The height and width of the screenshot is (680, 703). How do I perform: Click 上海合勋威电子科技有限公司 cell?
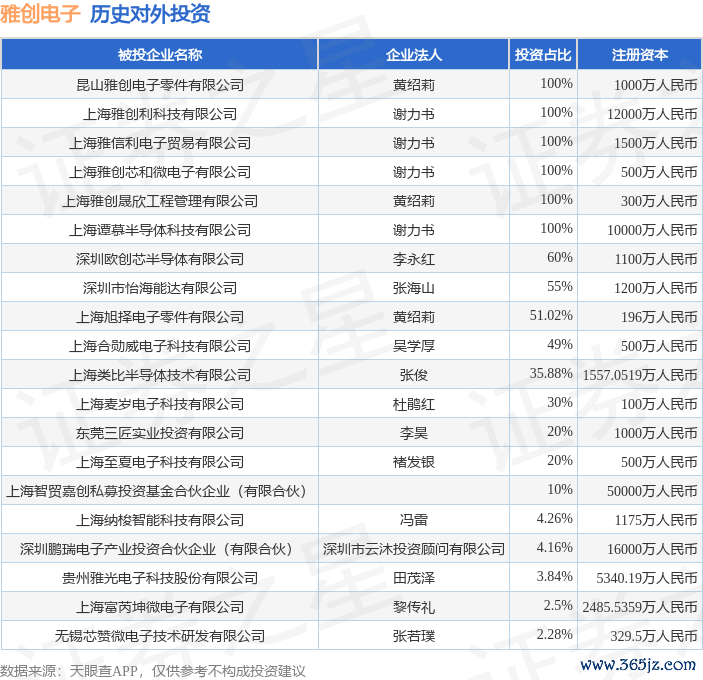(x=160, y=346)
